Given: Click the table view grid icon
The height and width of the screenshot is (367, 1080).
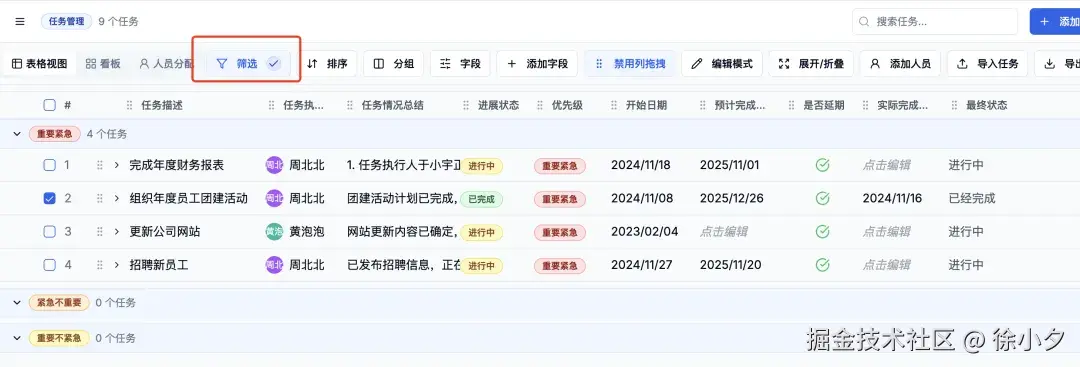Looking at the screenshot, I should point(17,63).
